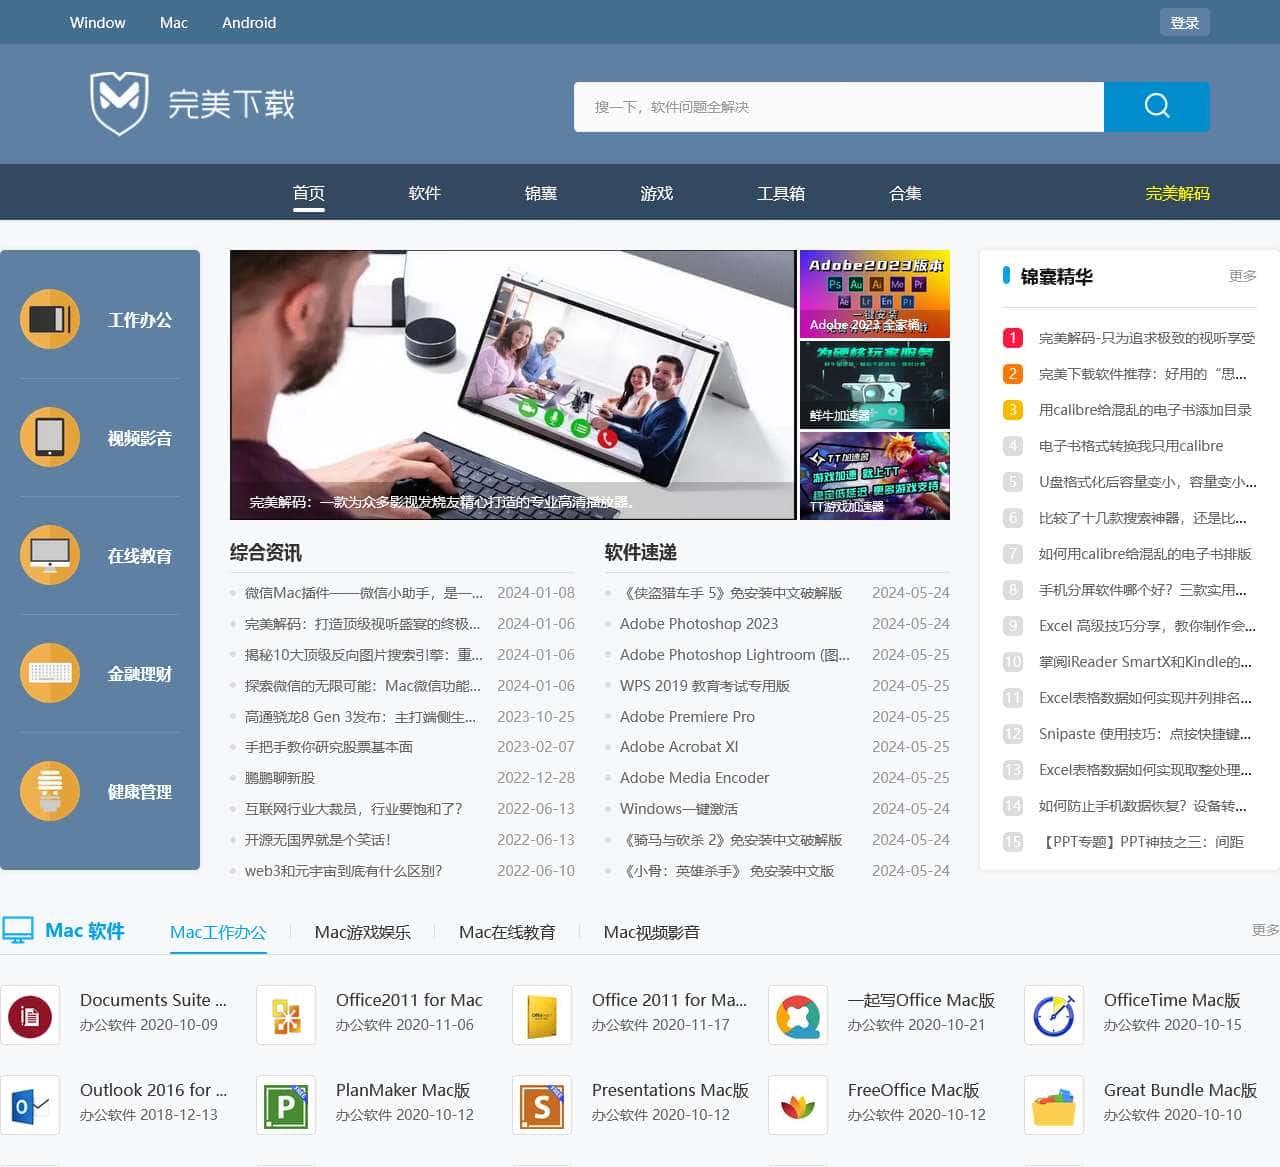Open FreeOffice Mac版 app icon
The width and height of the screenshot is (1280, 1167).
click(x=798, y=1105)
